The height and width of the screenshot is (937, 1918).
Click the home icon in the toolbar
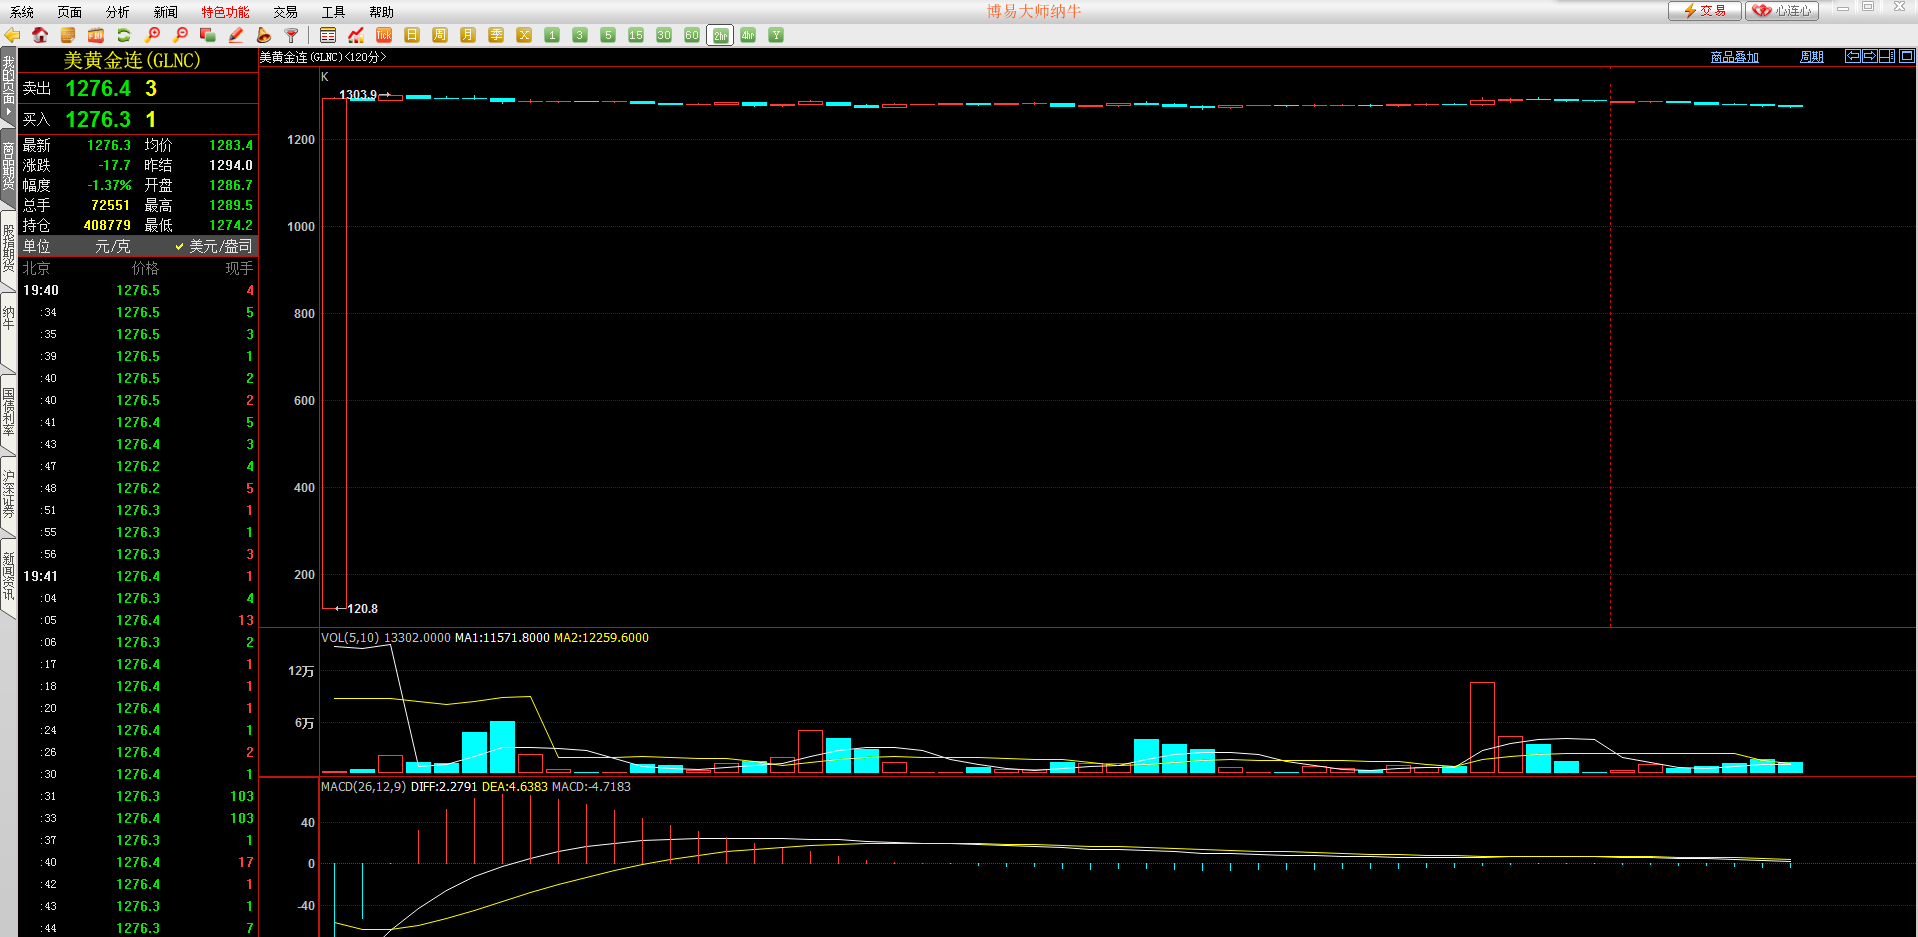click(40, 35)
